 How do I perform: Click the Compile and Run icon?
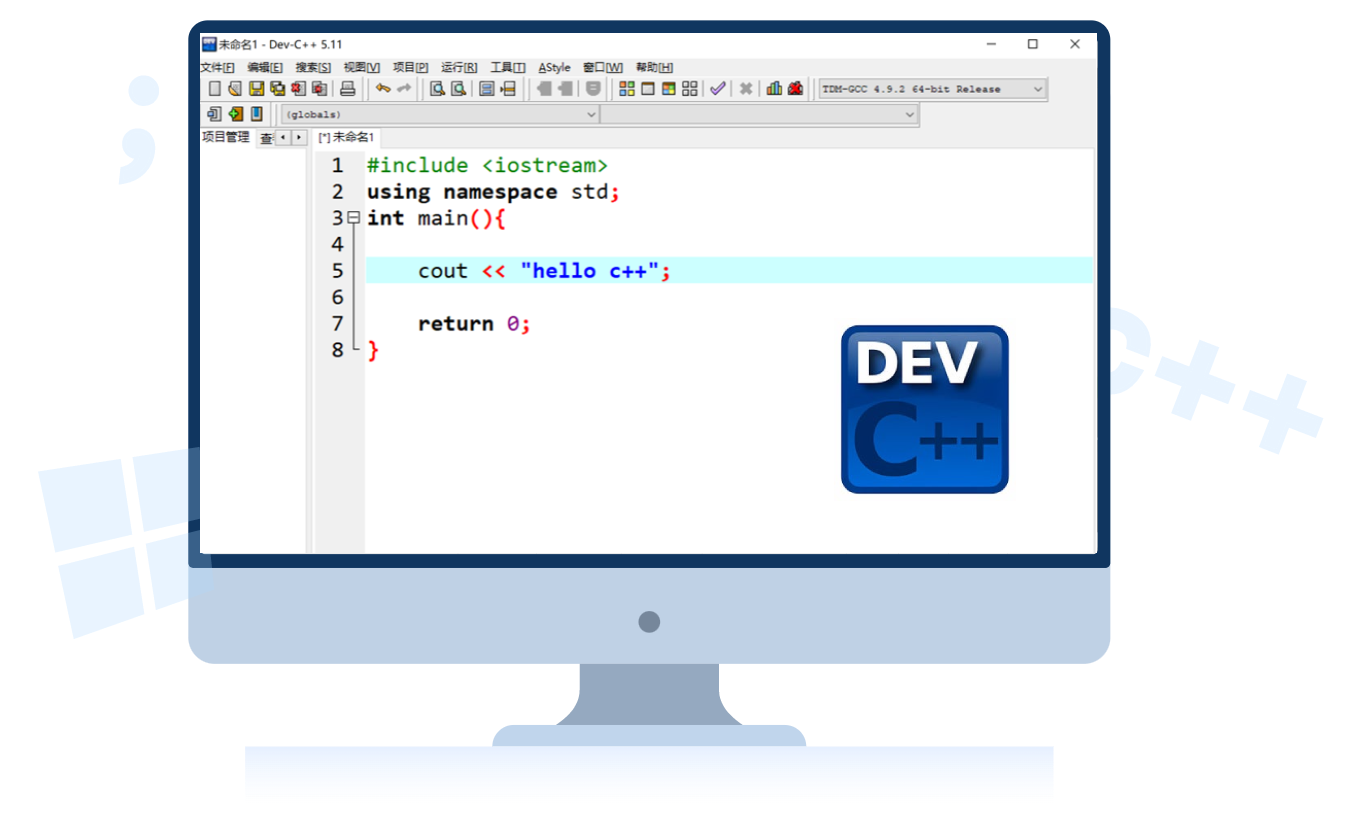(x=669, y=89)
